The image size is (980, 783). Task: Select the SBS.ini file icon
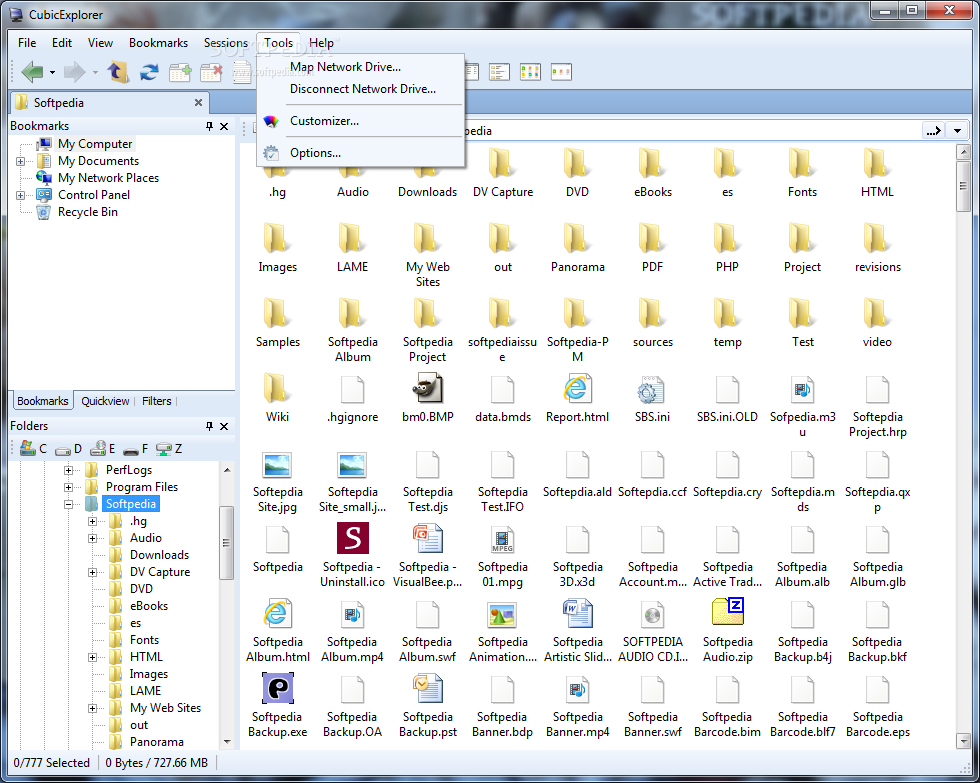tap(652, 389)
